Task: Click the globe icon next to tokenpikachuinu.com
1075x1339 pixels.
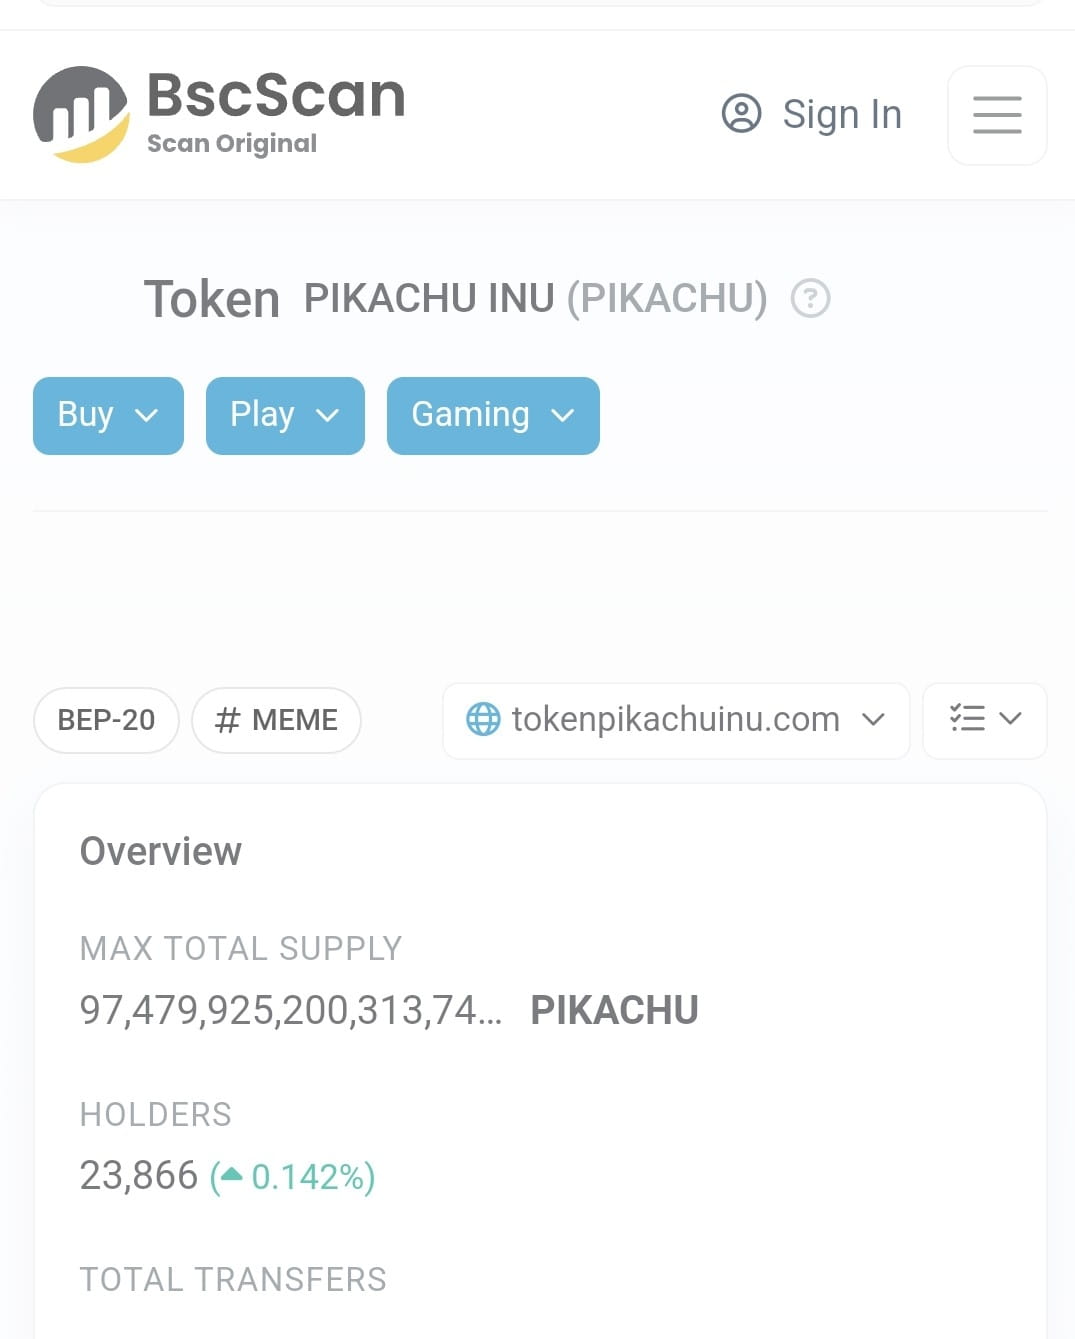Action: (483, 719)
